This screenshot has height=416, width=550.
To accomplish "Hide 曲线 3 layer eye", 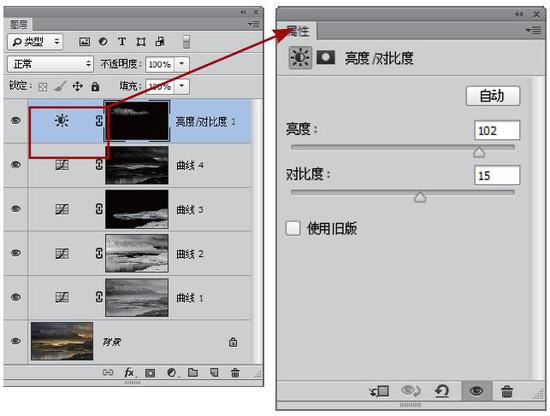I will click(15, 209).
